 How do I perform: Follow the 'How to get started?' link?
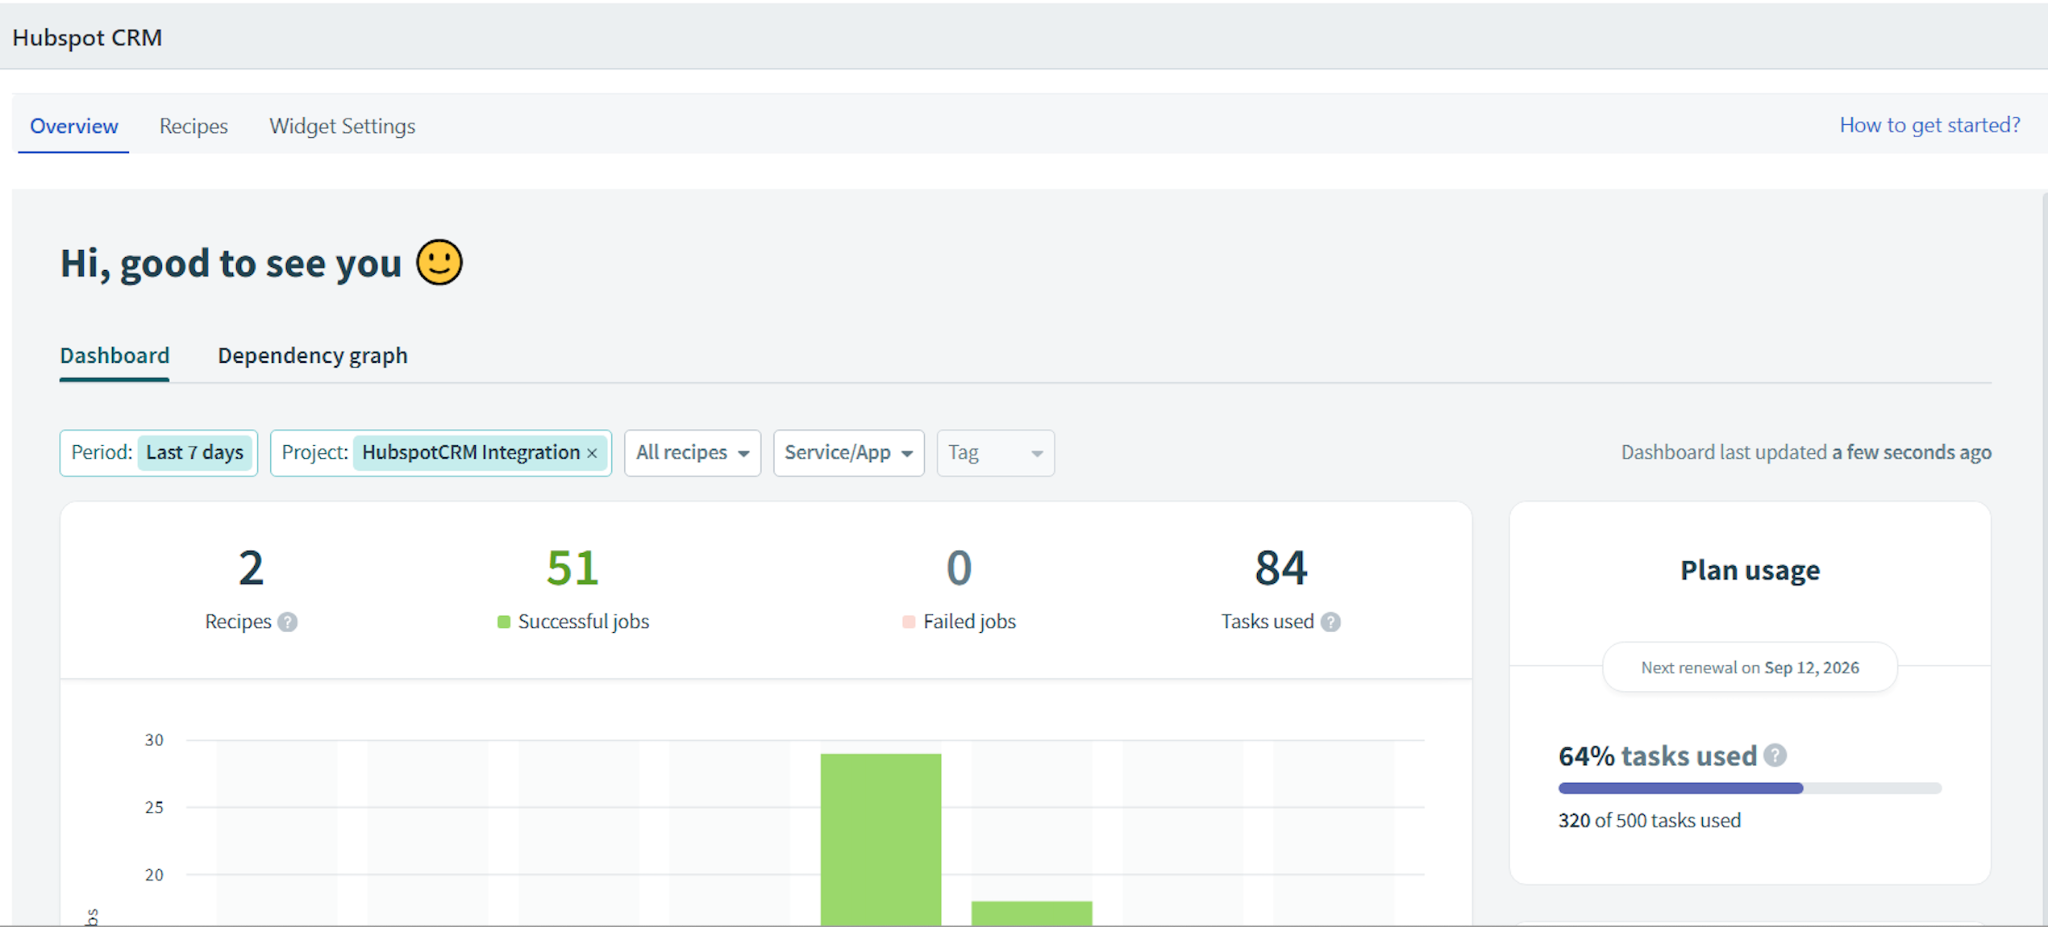(1930, 125)
